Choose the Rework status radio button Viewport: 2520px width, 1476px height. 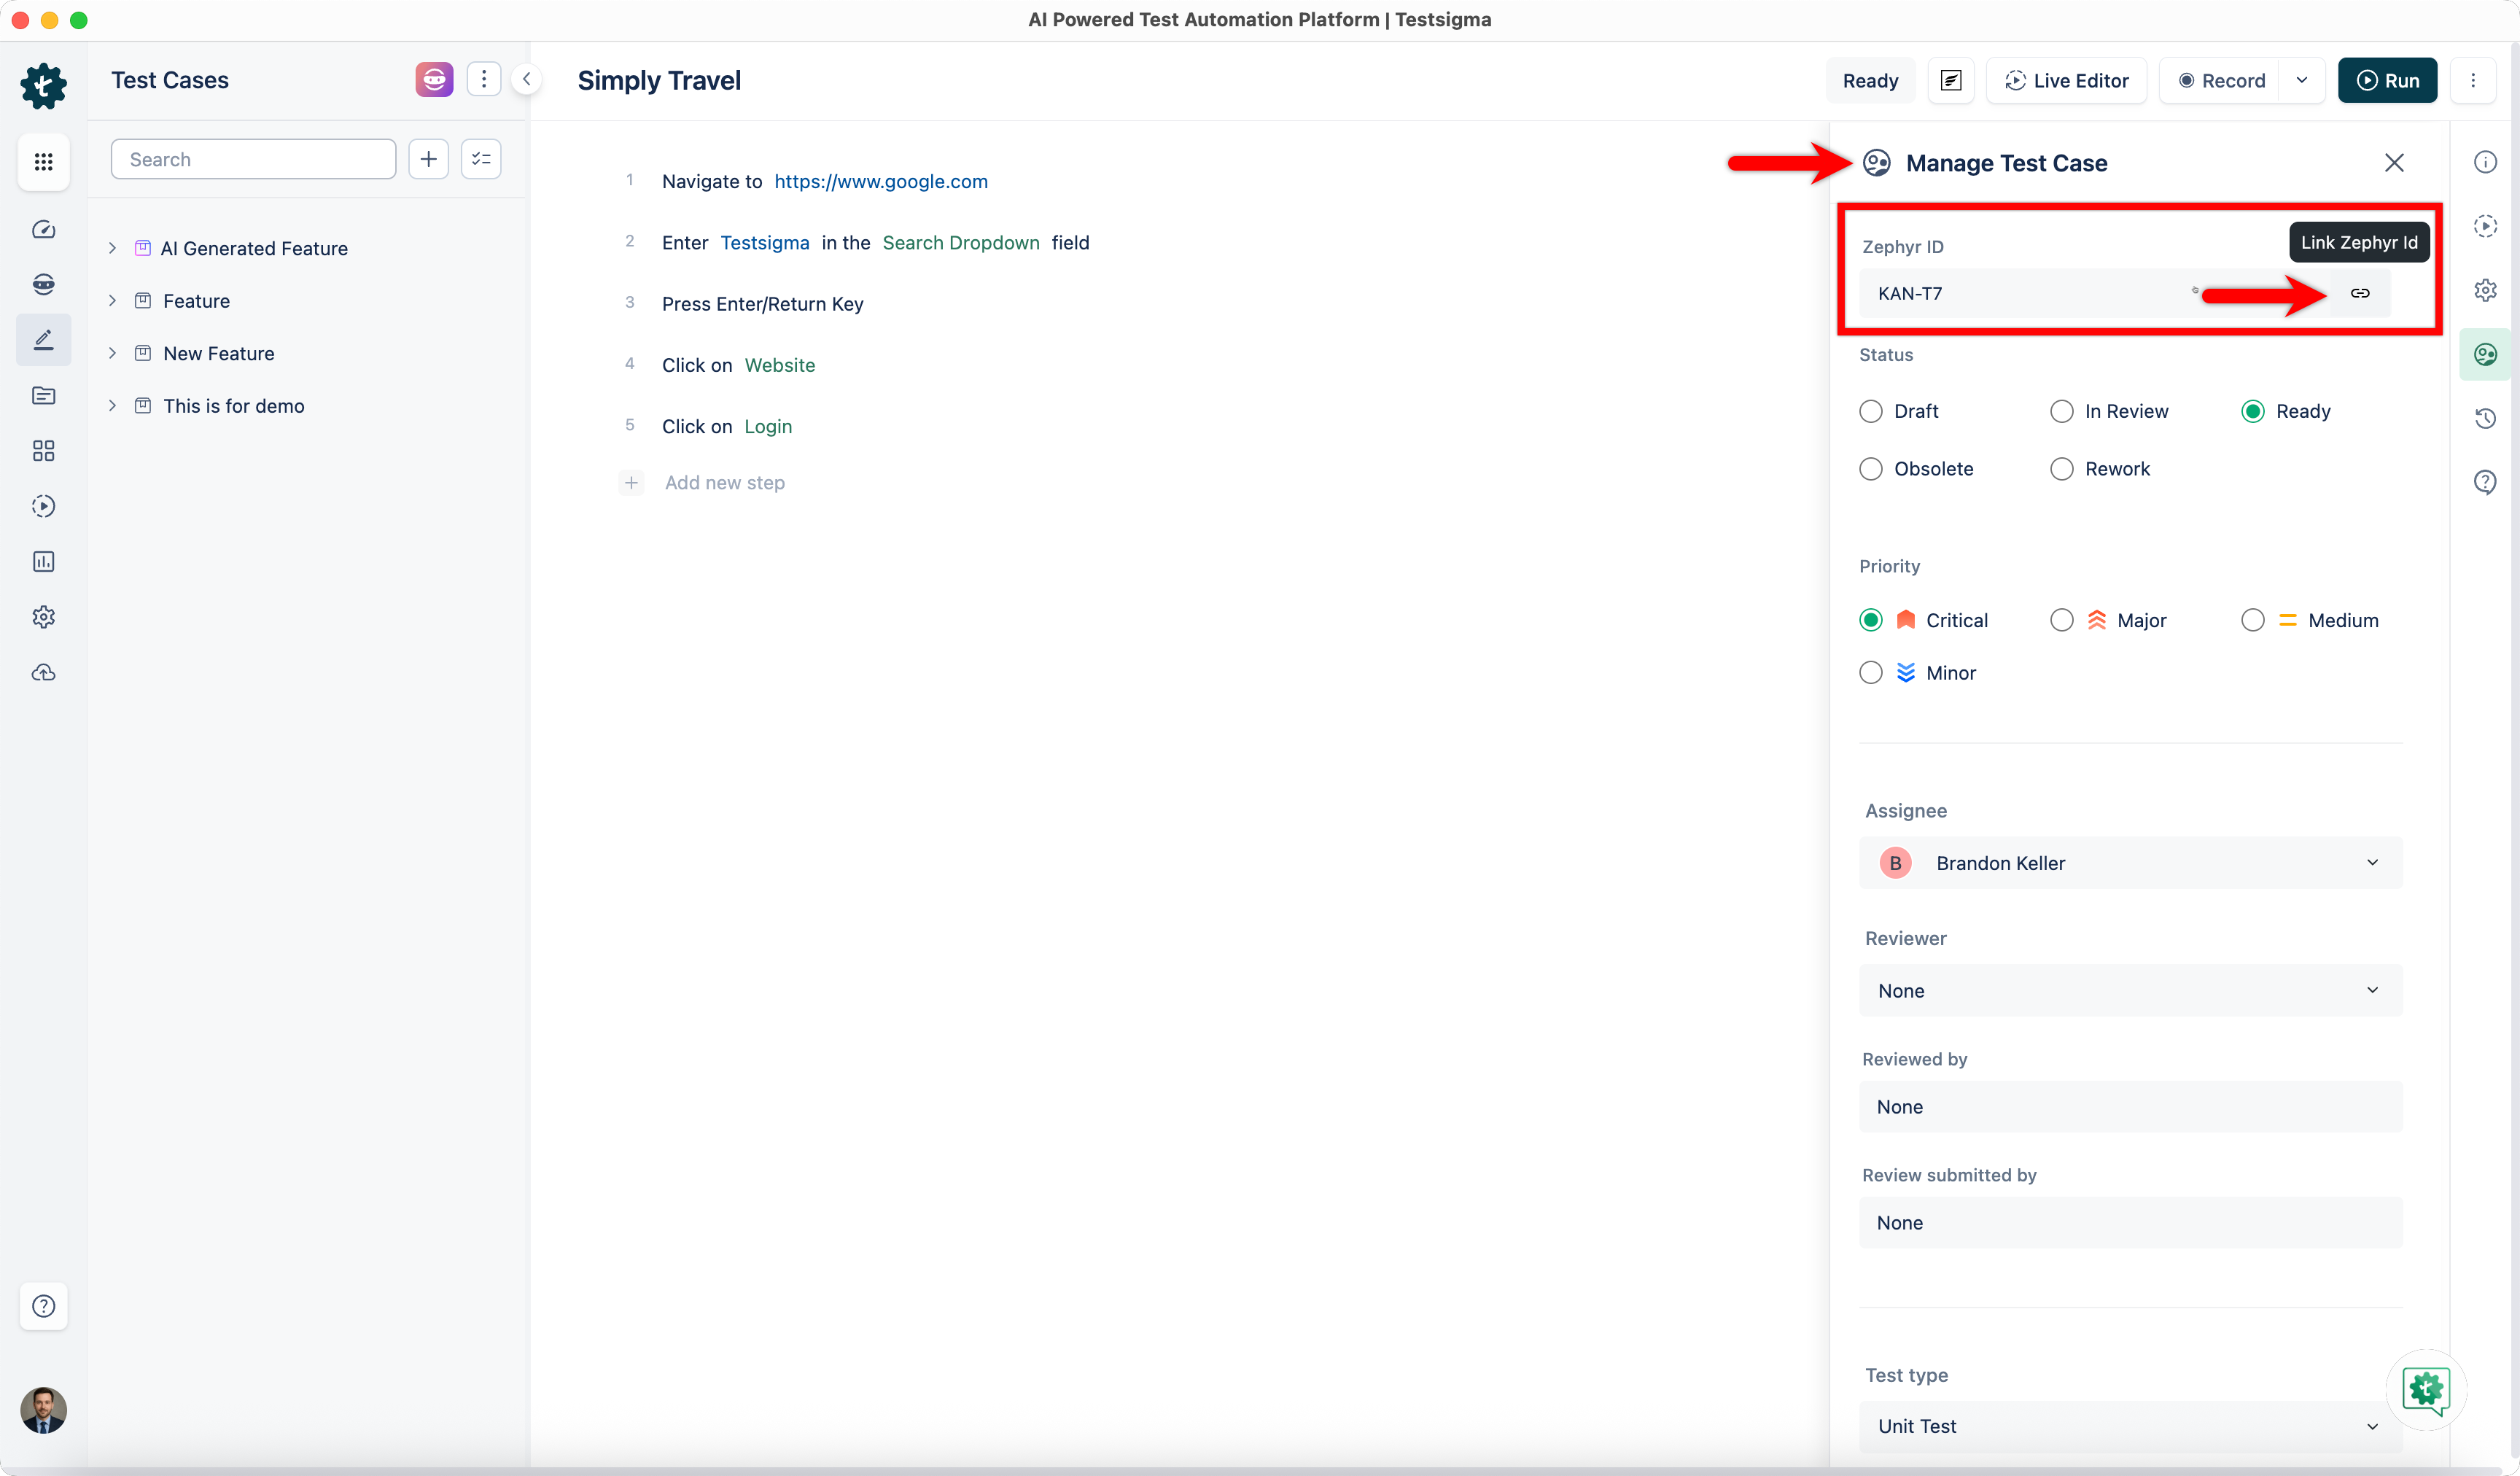[2061, 469]
